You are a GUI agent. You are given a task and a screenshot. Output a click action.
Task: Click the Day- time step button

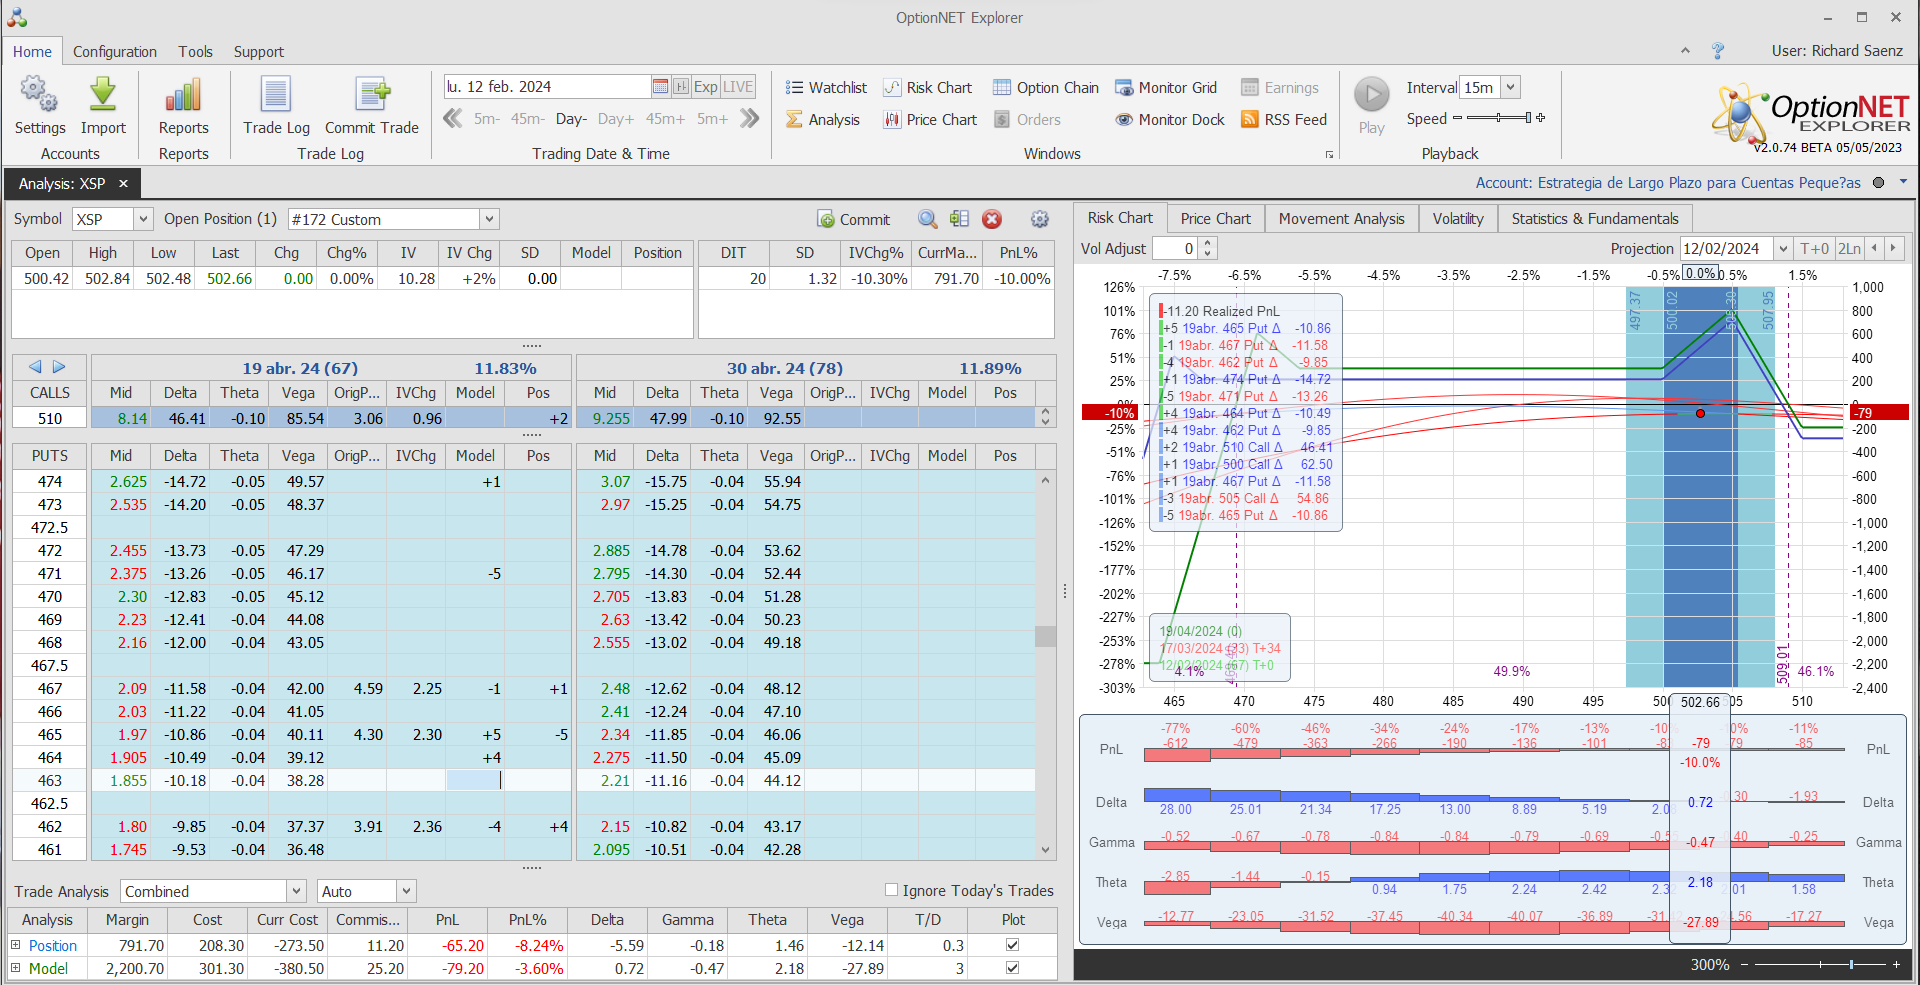(x=571, y=119)
